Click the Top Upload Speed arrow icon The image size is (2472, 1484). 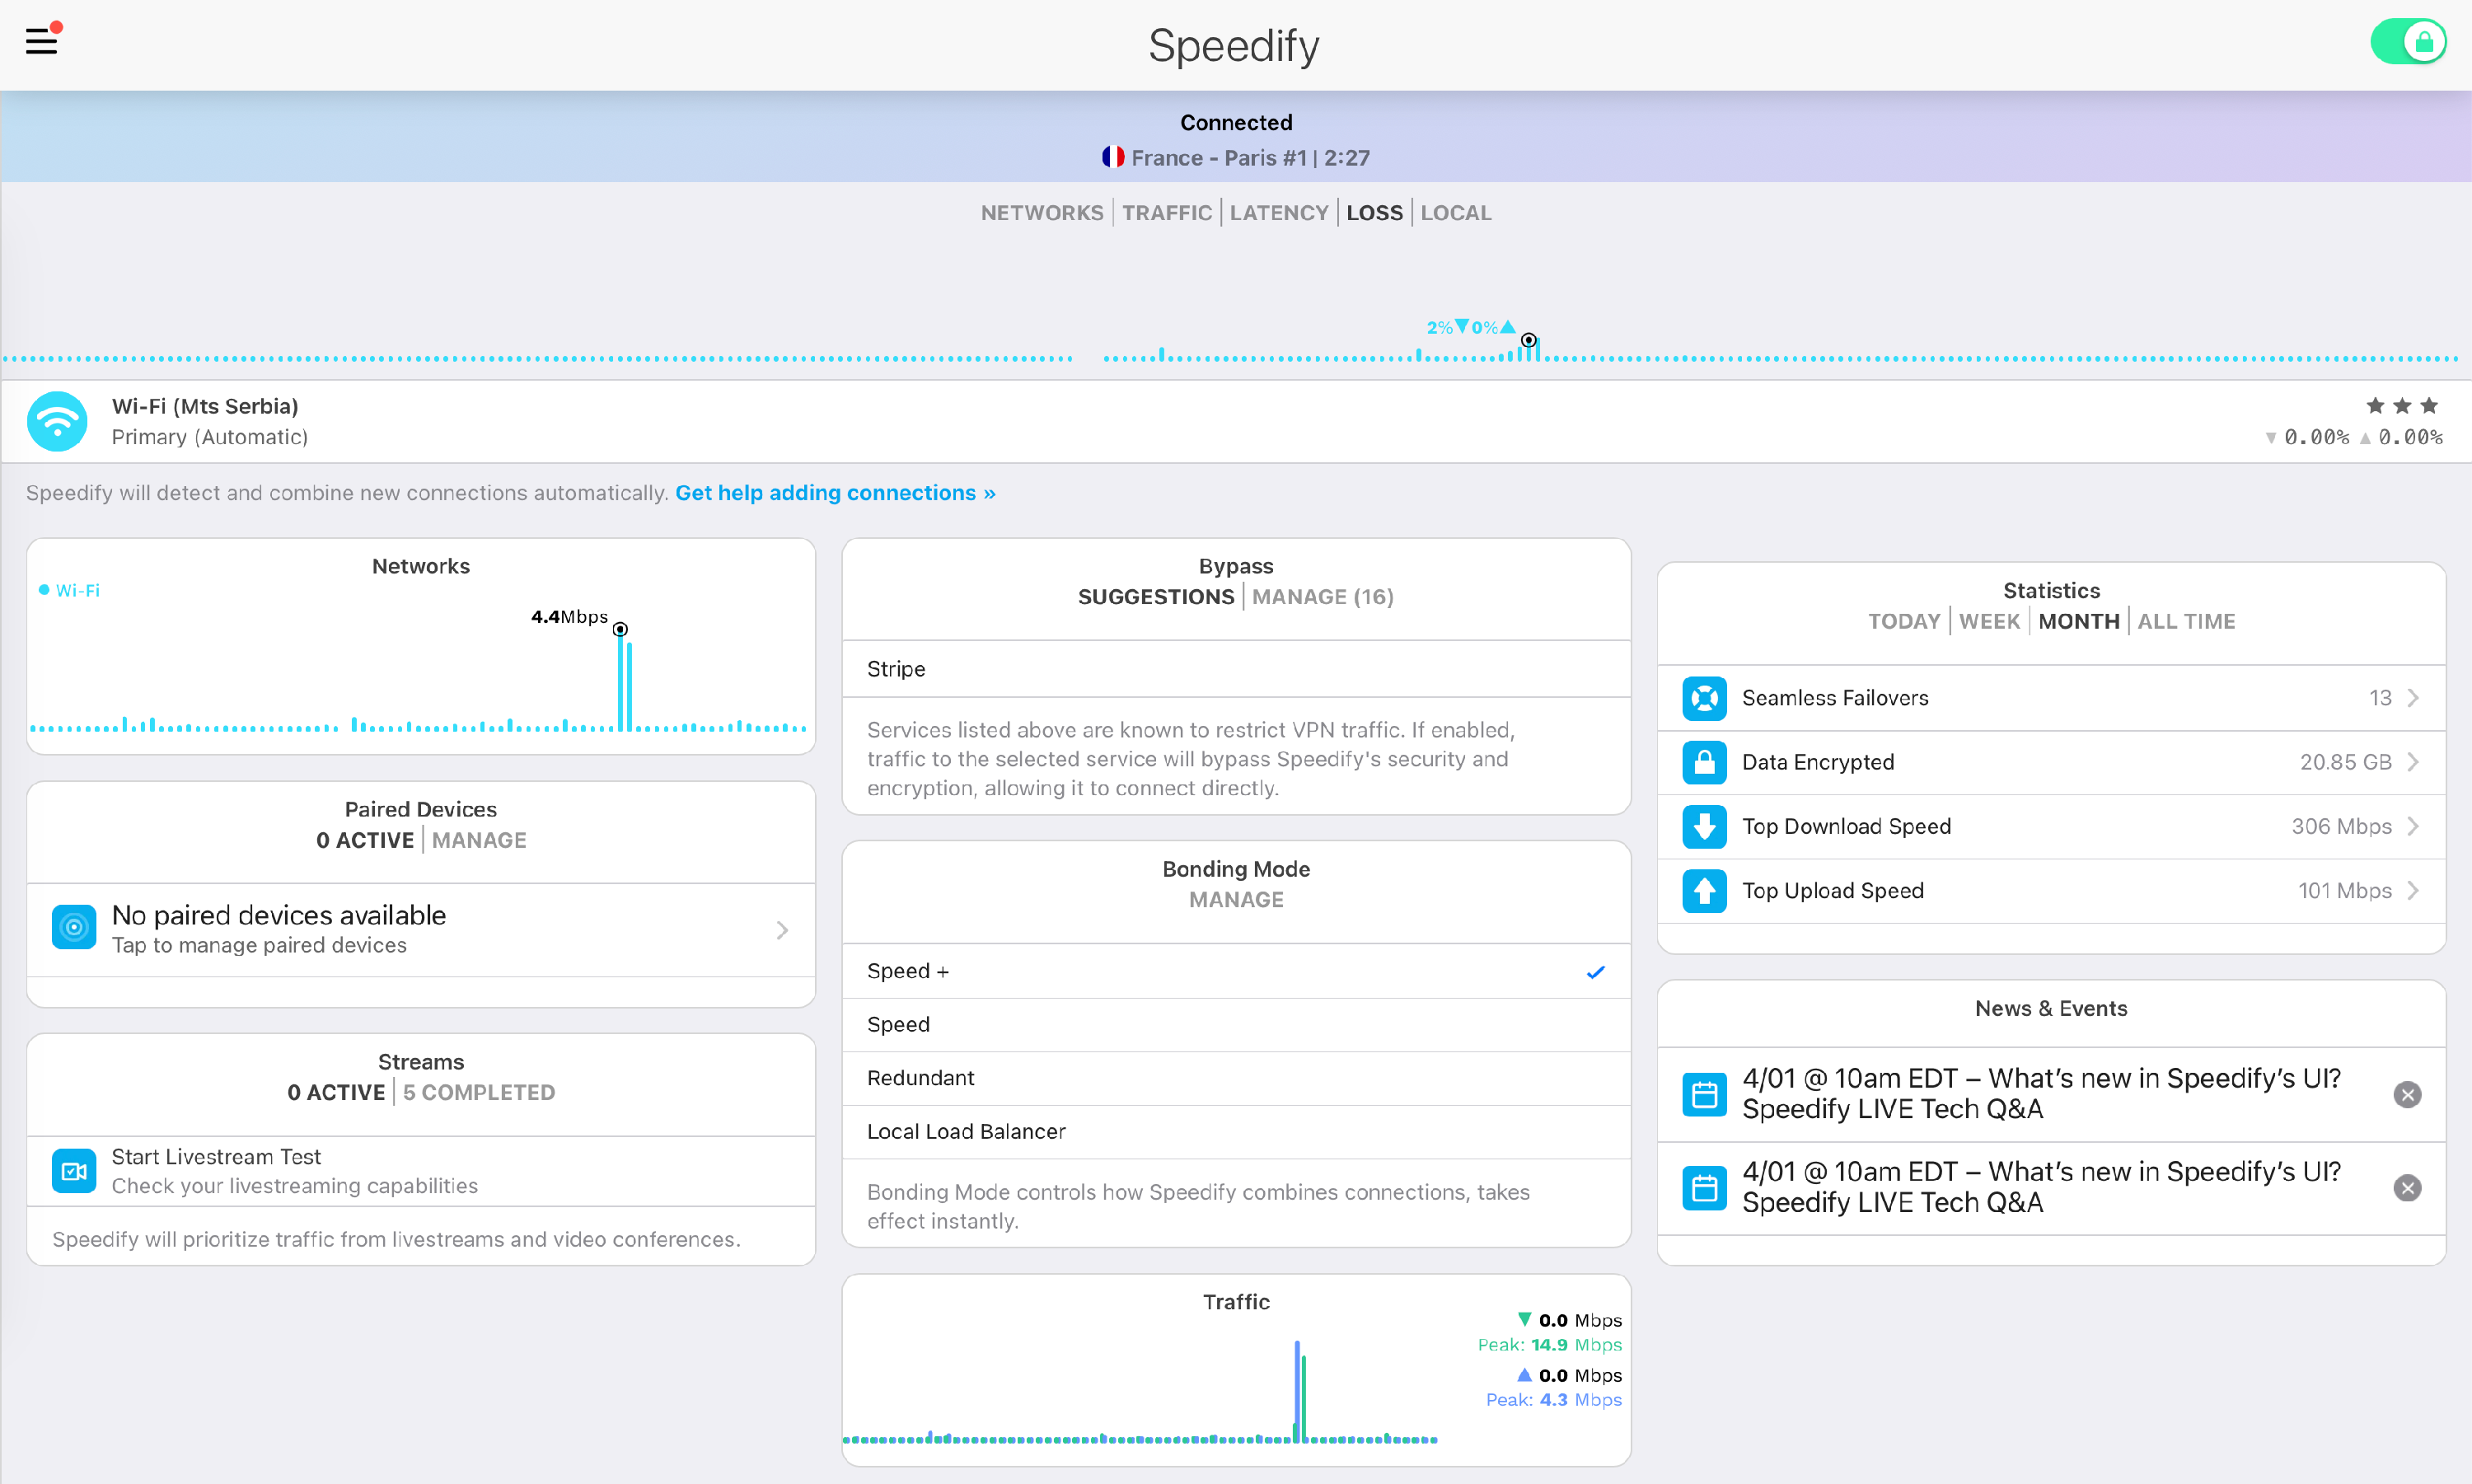pos(1703,890)
